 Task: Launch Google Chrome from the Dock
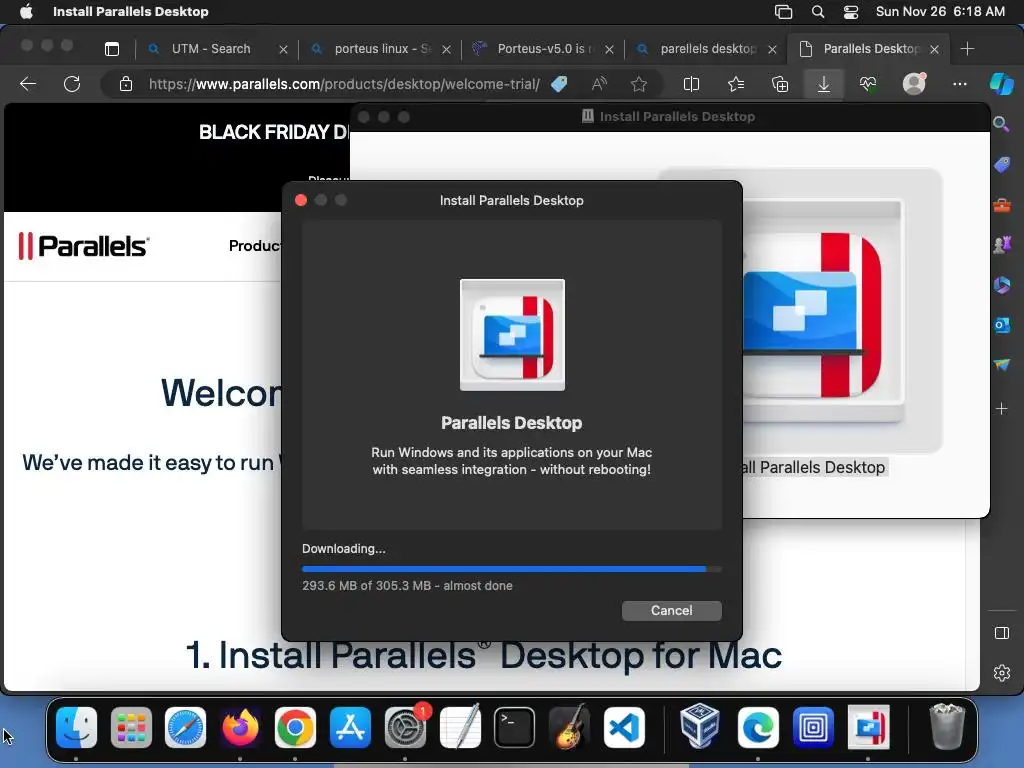point(295,728)
